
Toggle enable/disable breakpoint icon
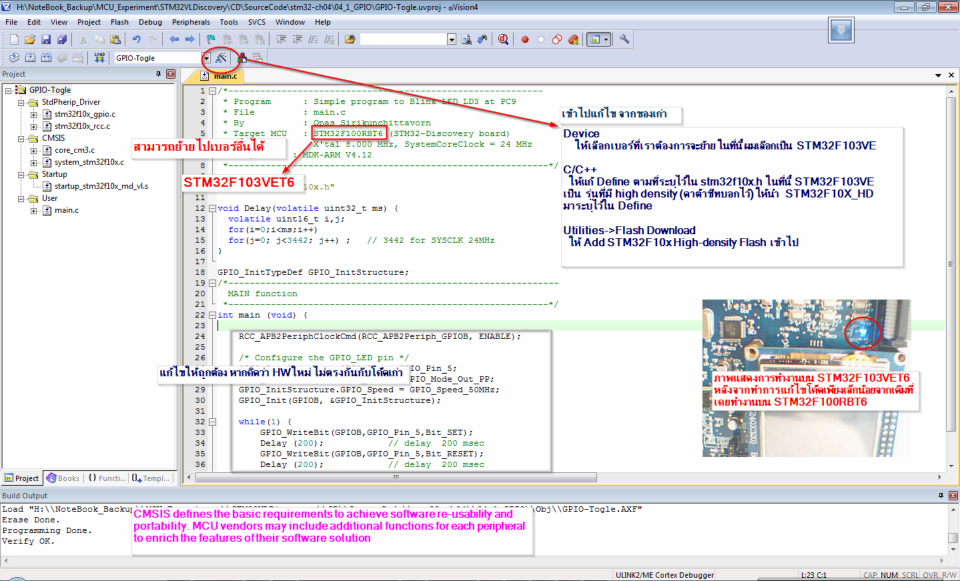pyautogui.click(x=541, y=40)
